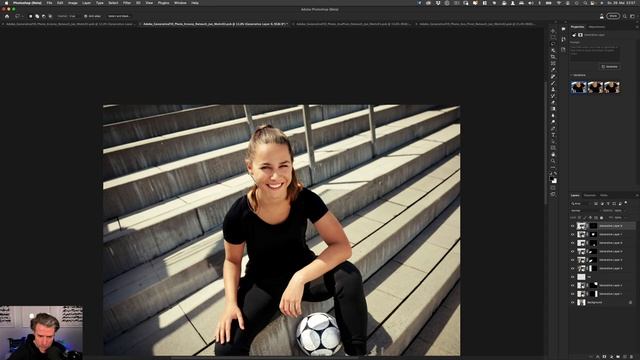Switch to the Paths tab
Image resolution: width=640 pixels, height=360 pixels.
[x=604, y=196]
